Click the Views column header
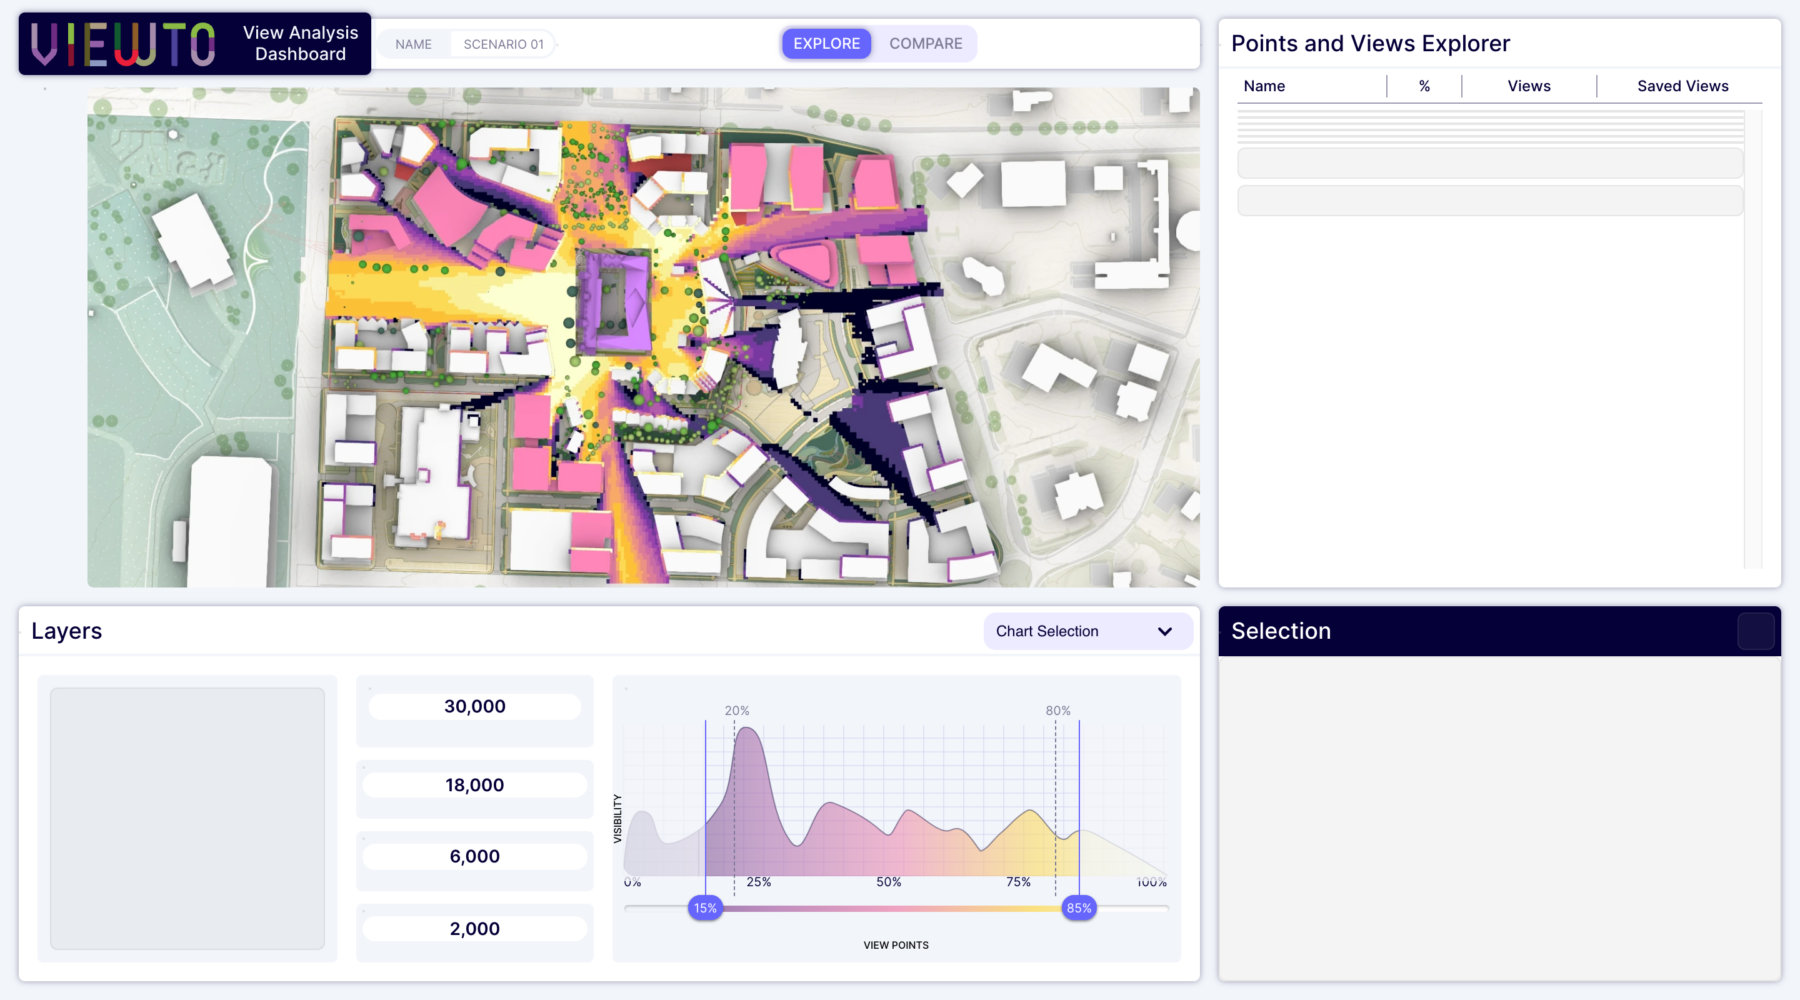Viewport: 1800px width, 1000px height. (x=1528, y=86)
